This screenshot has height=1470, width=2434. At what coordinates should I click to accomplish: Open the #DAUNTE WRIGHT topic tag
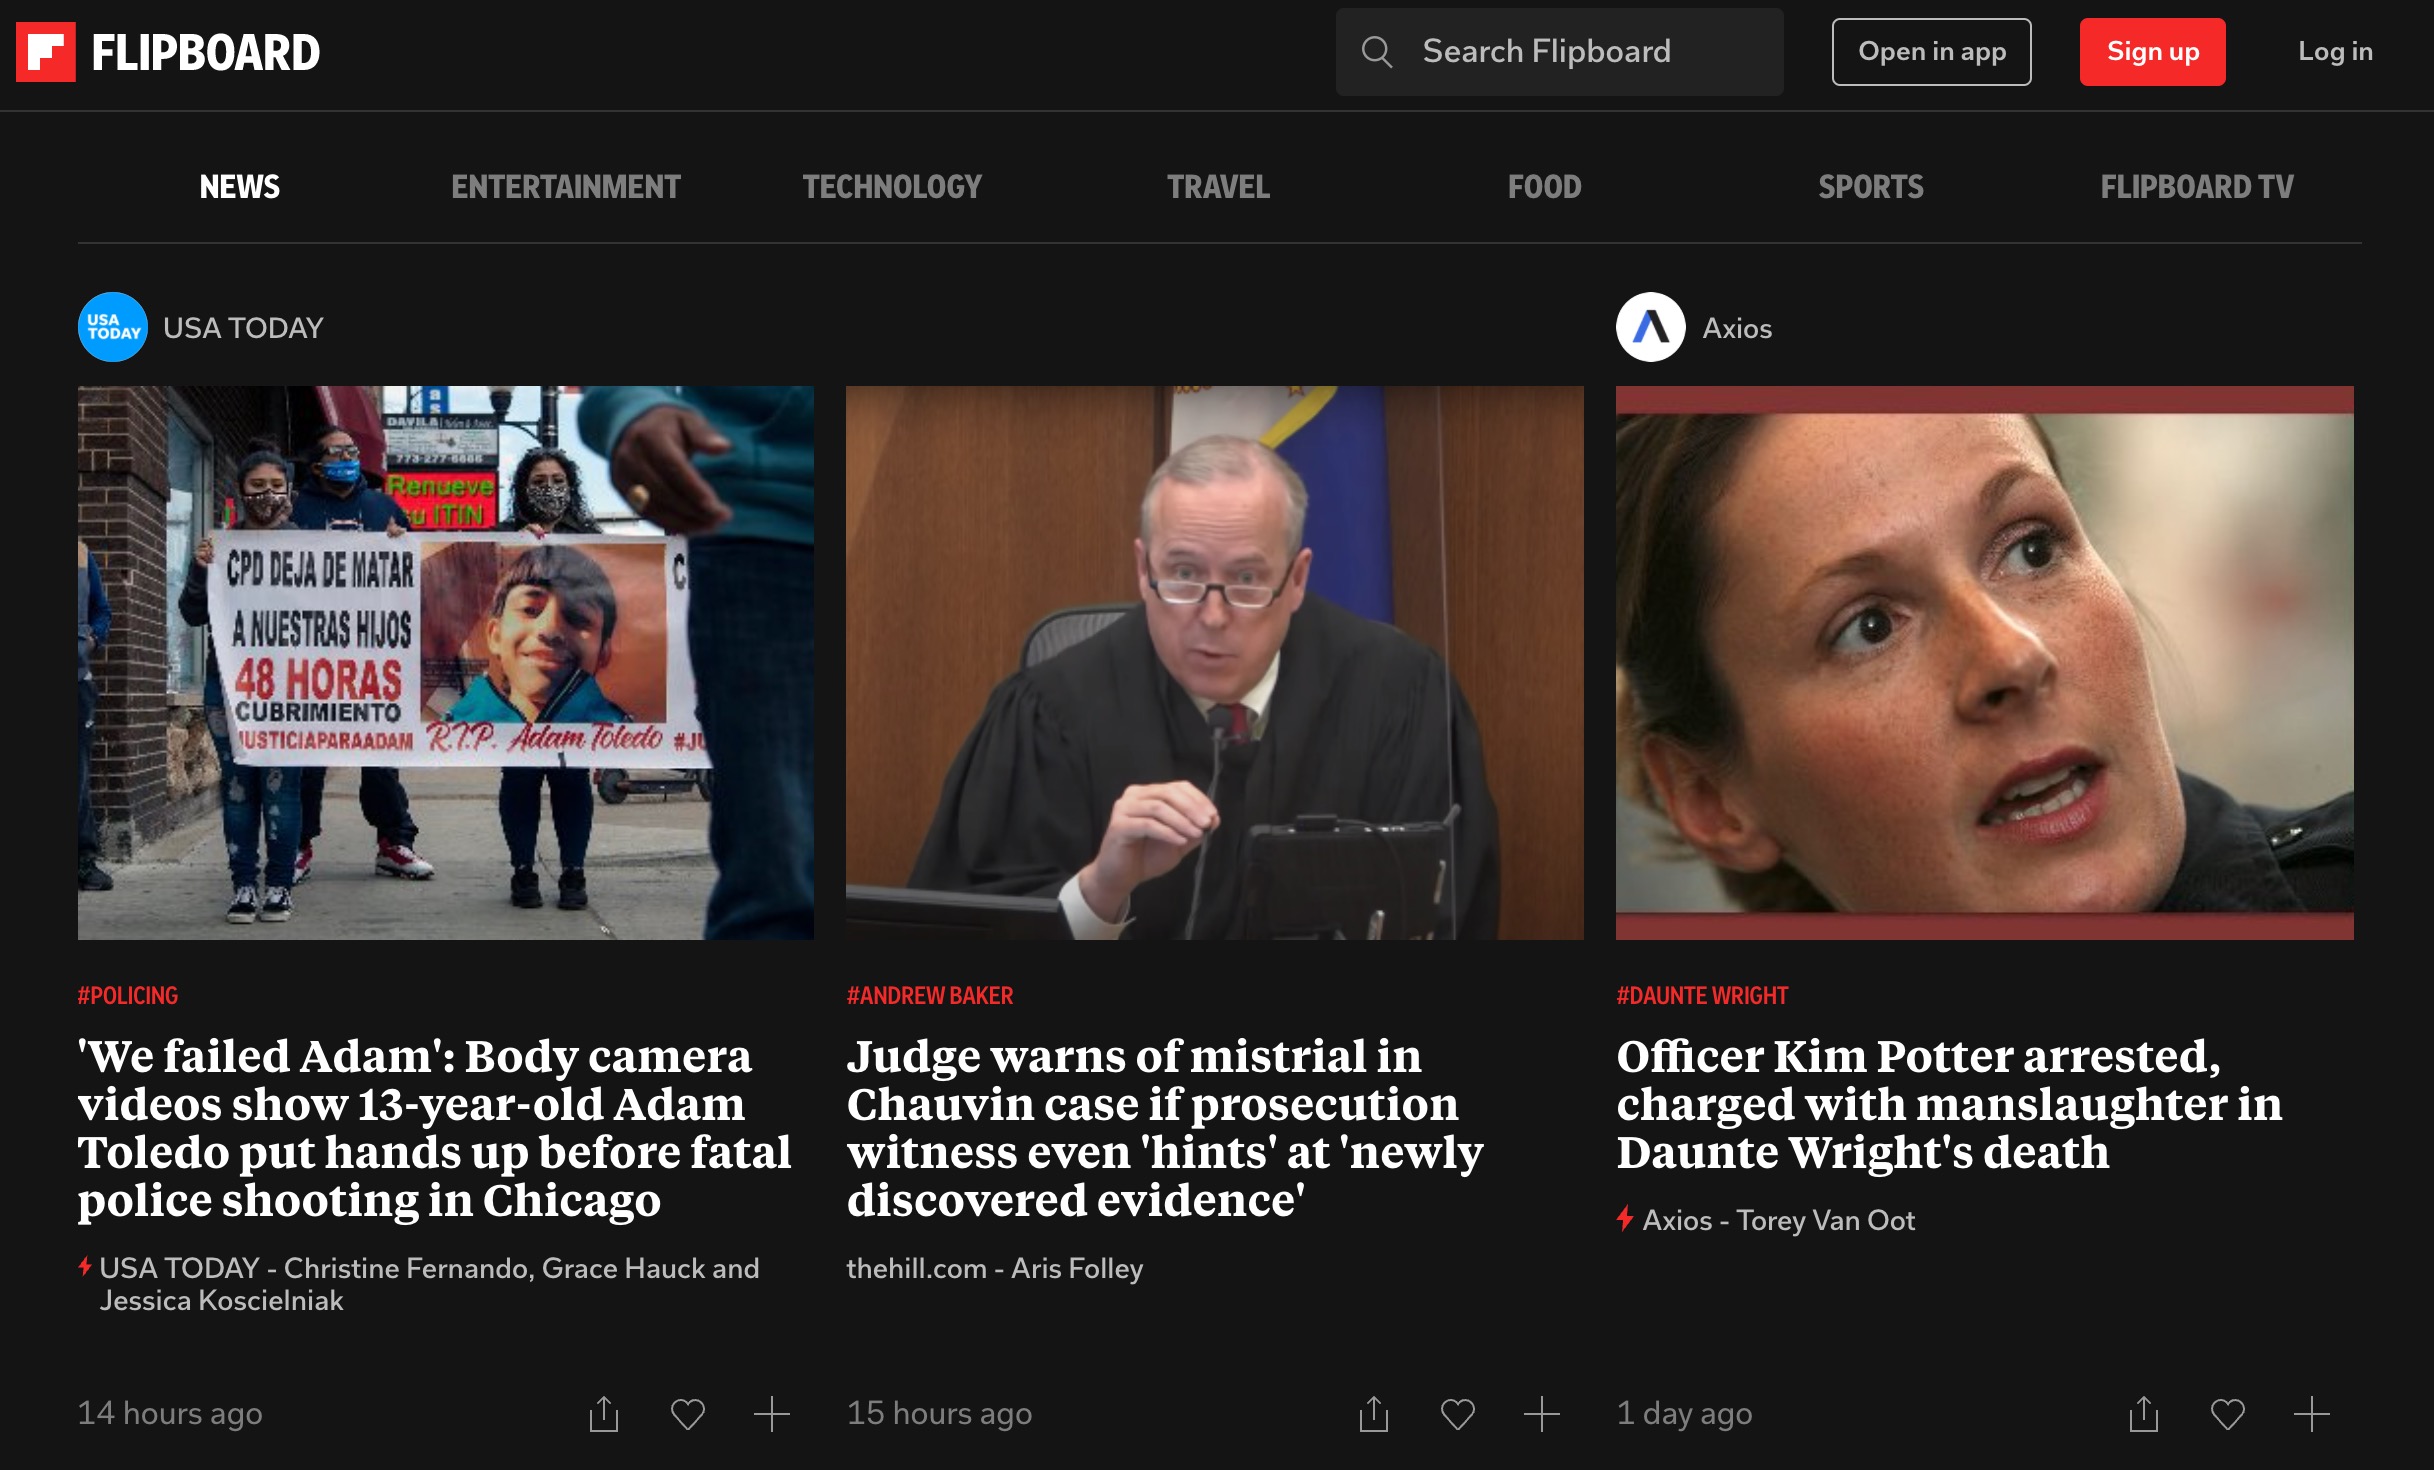pos(1702,996)
